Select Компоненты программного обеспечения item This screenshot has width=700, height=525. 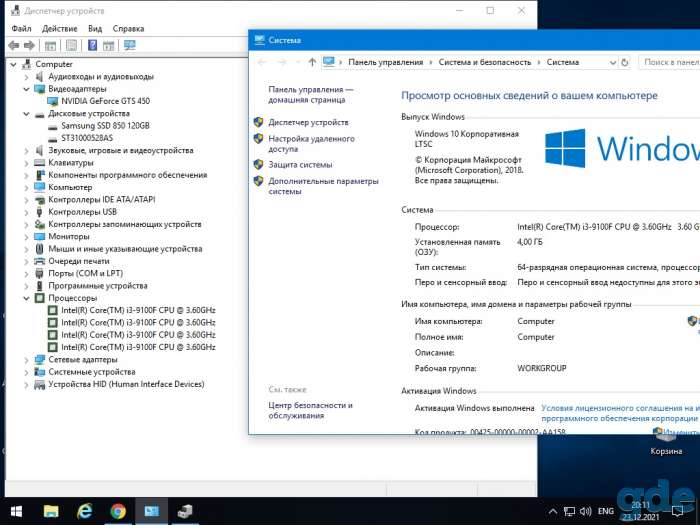[x=128, y=175]
